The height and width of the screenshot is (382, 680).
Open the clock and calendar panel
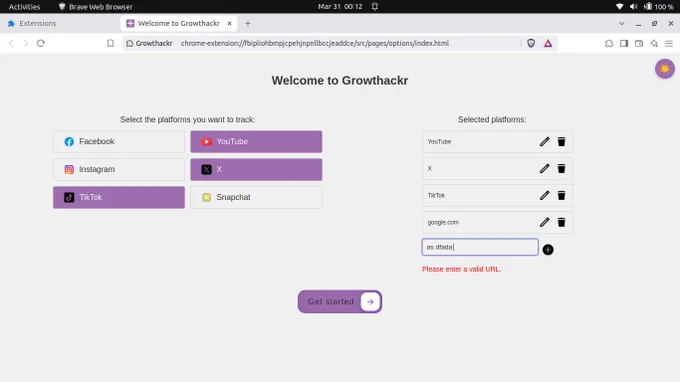pos(340,7)
